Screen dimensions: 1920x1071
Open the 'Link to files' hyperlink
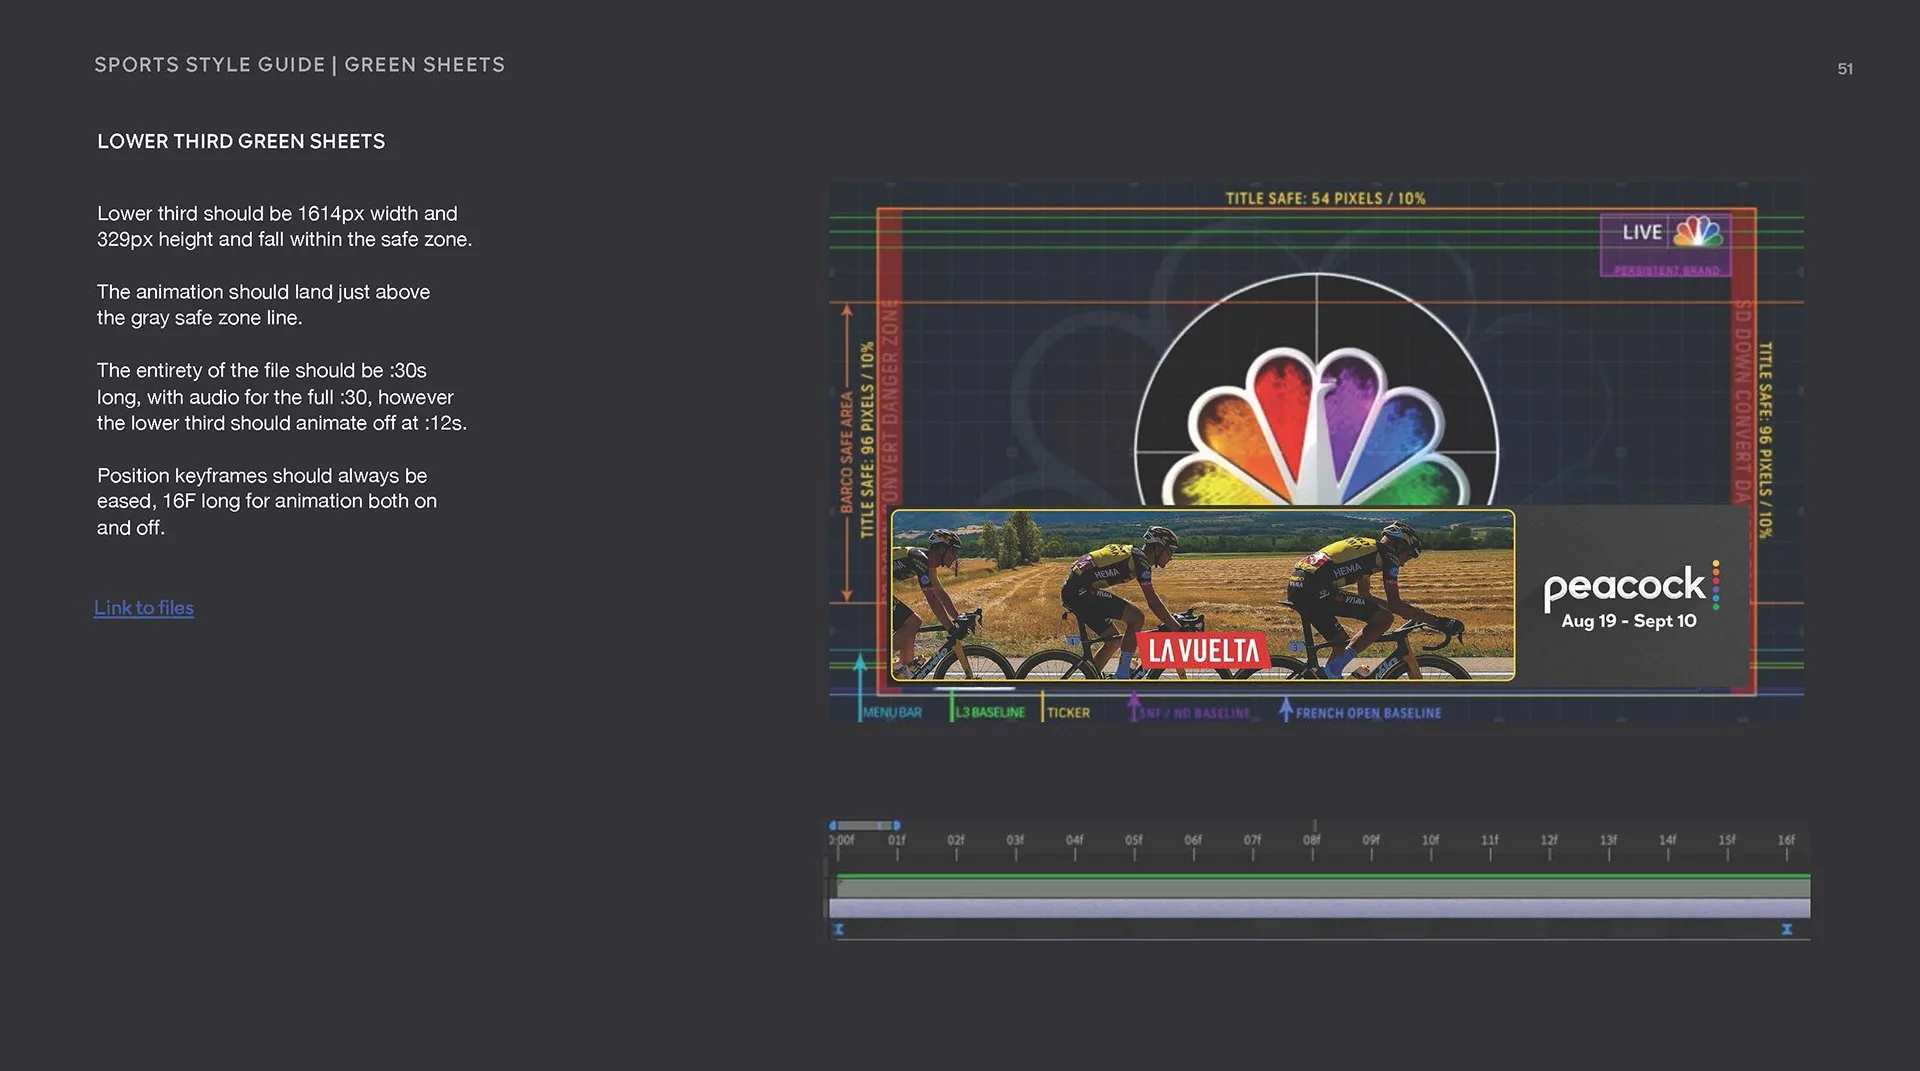click(x=144, y=608)
